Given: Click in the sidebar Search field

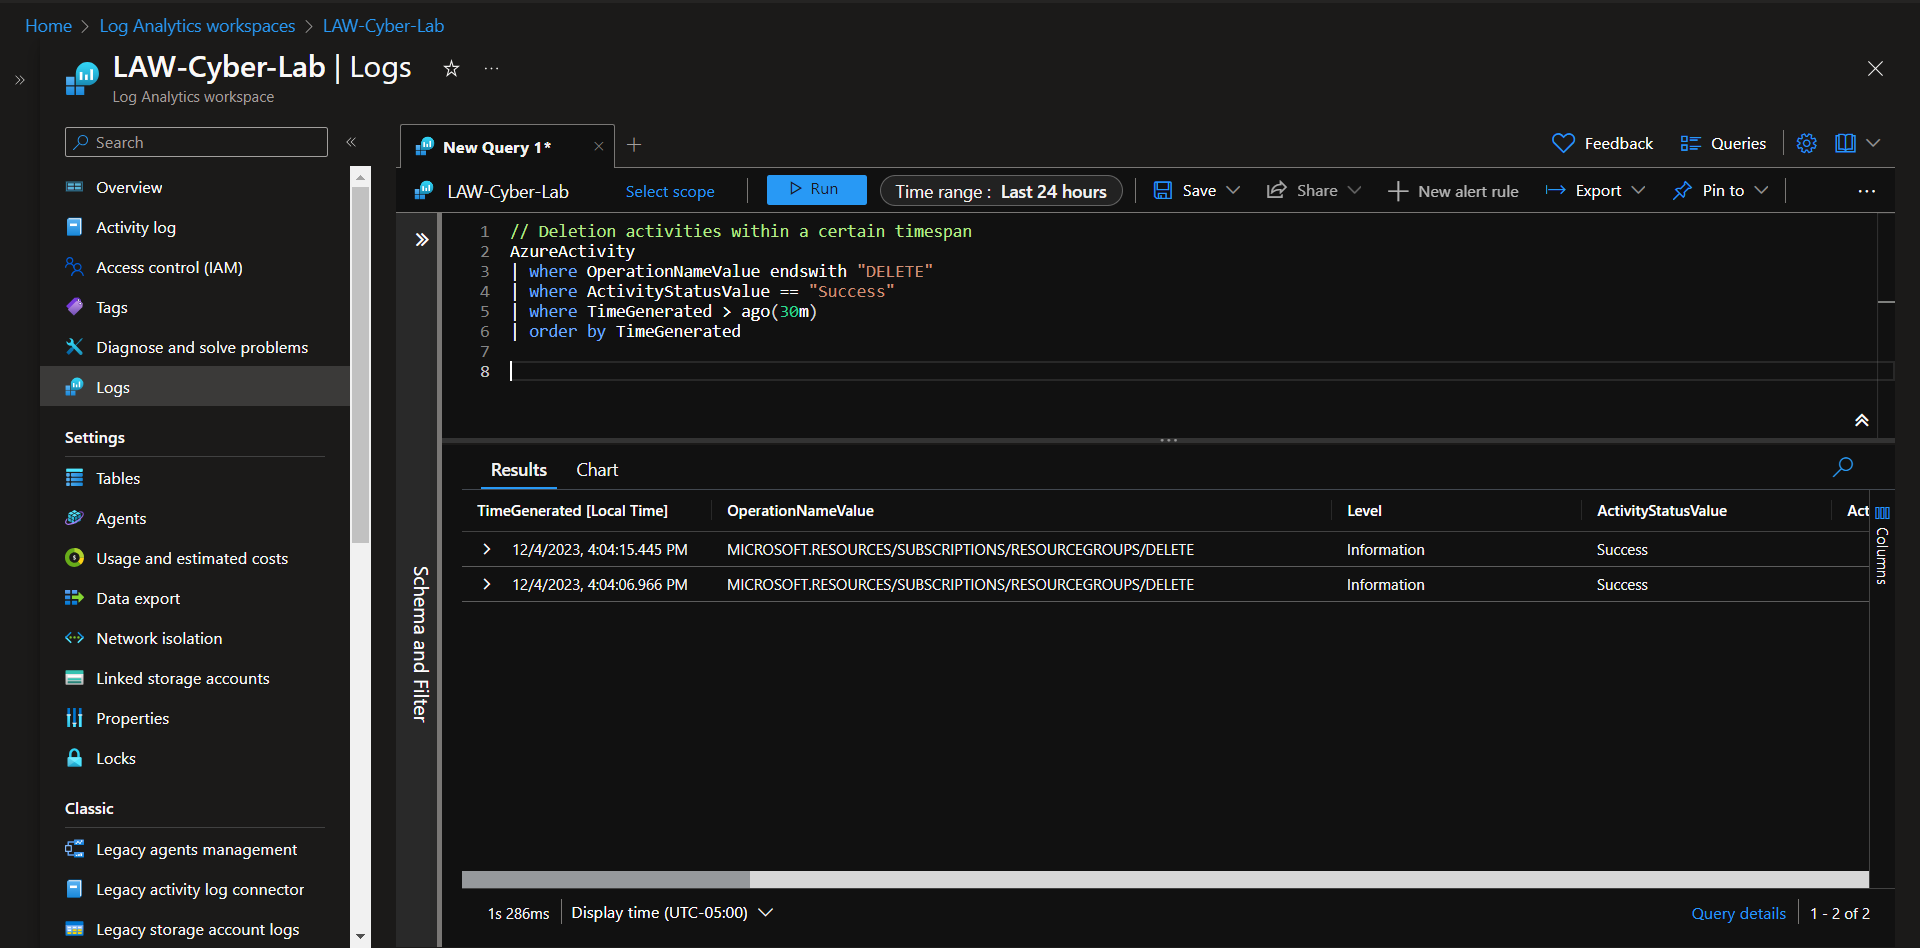Looking at the screenshot, I should (196, 142).
